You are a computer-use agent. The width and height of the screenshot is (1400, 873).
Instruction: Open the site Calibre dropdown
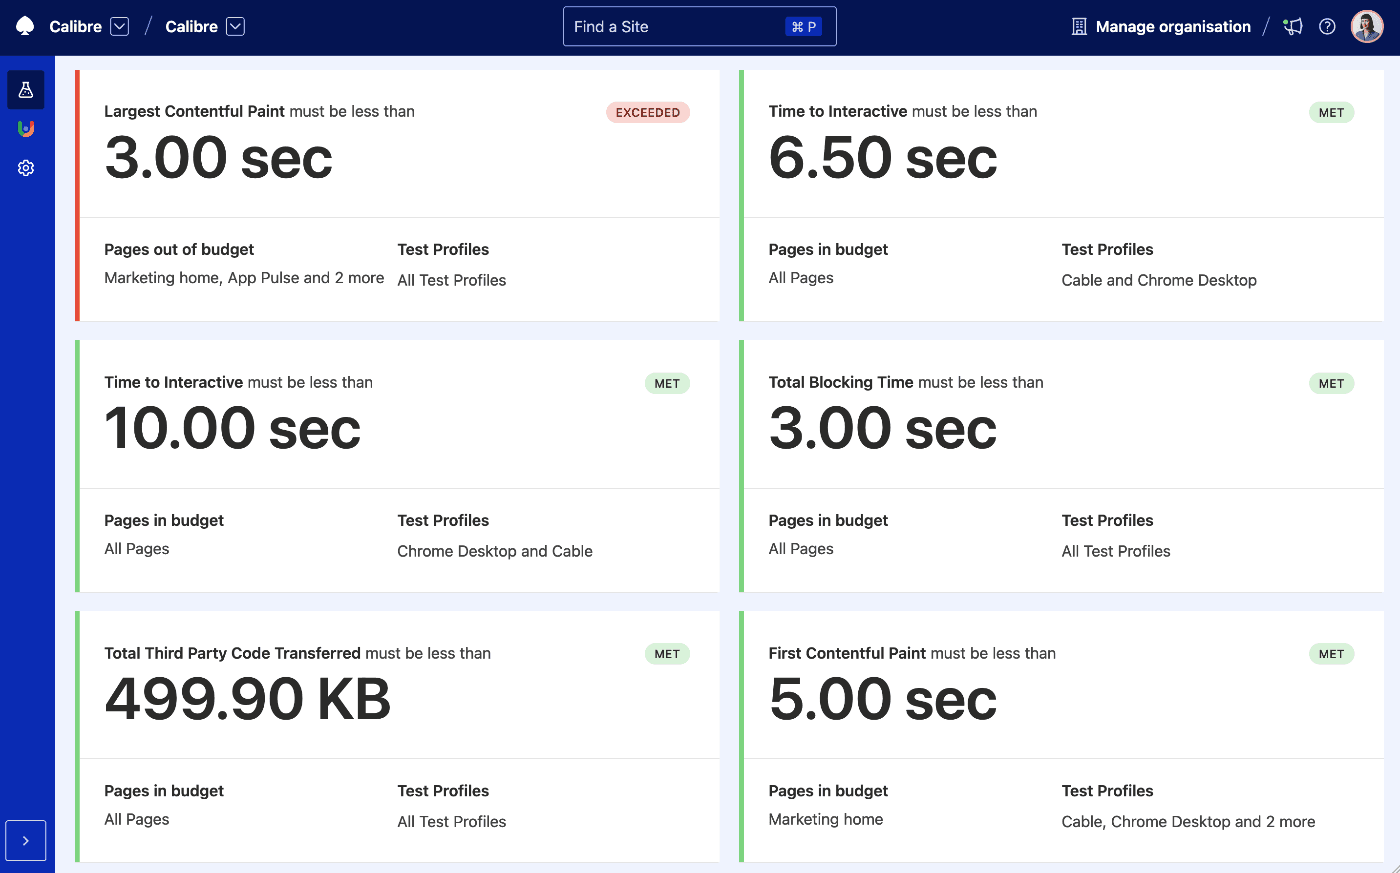236,27
